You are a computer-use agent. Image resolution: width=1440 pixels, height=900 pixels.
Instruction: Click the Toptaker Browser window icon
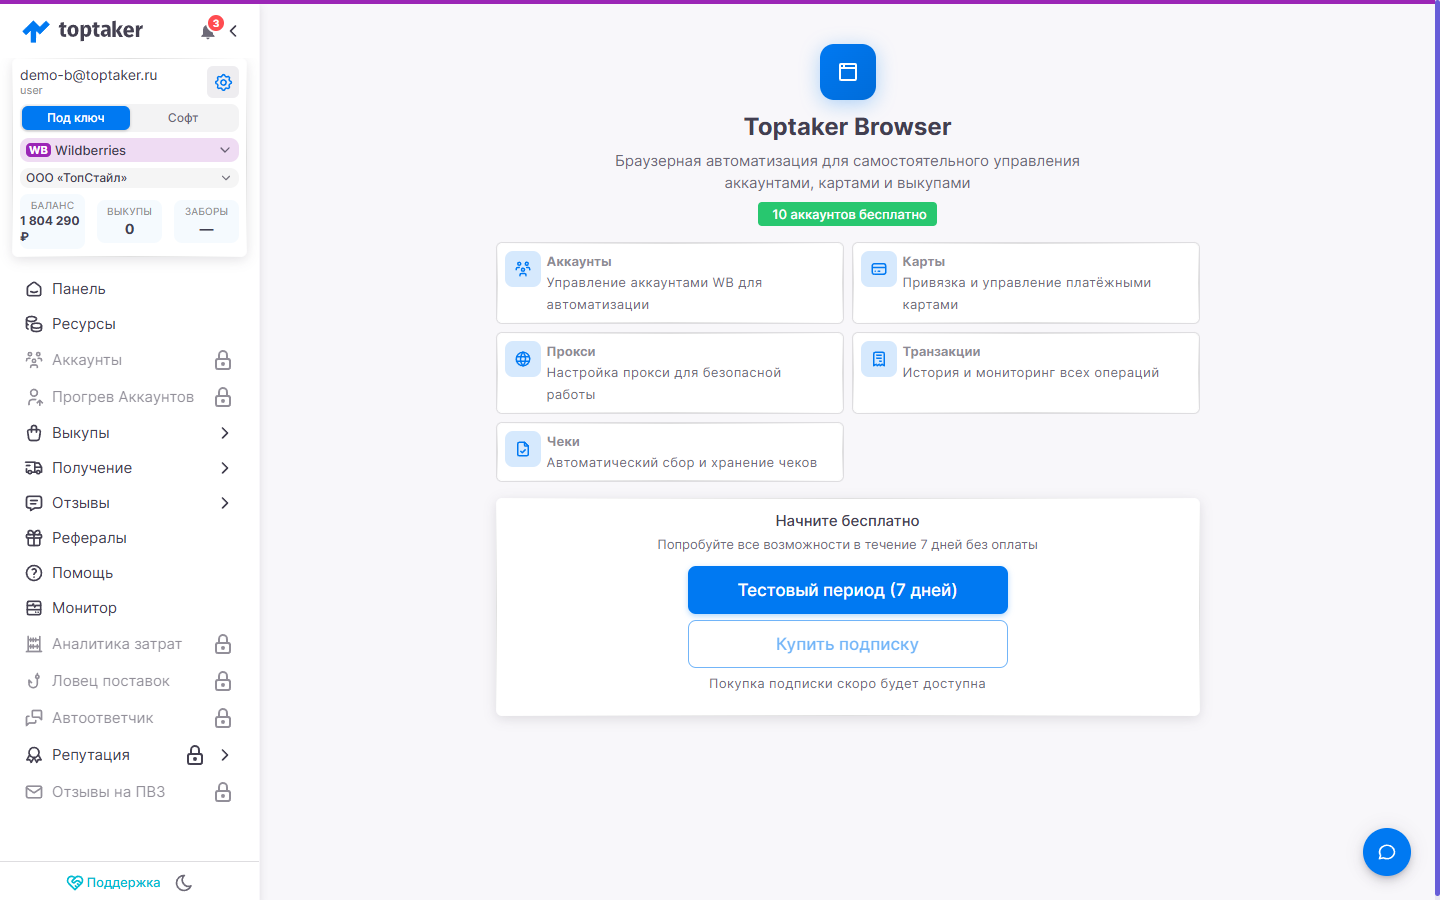click(x=848, y=72)
